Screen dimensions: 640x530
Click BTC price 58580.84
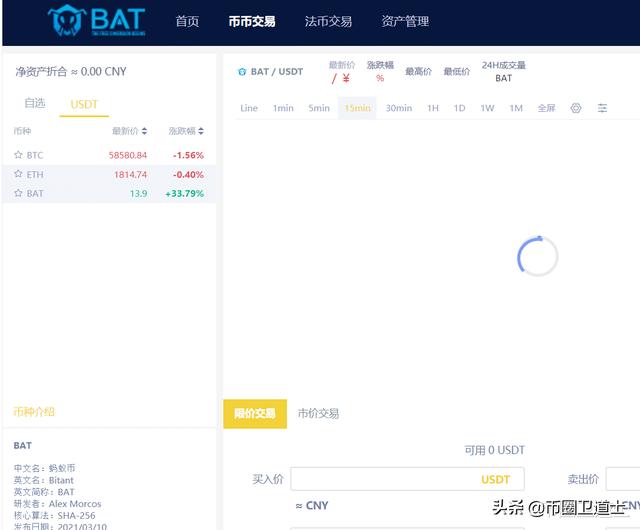coord(128,155)
